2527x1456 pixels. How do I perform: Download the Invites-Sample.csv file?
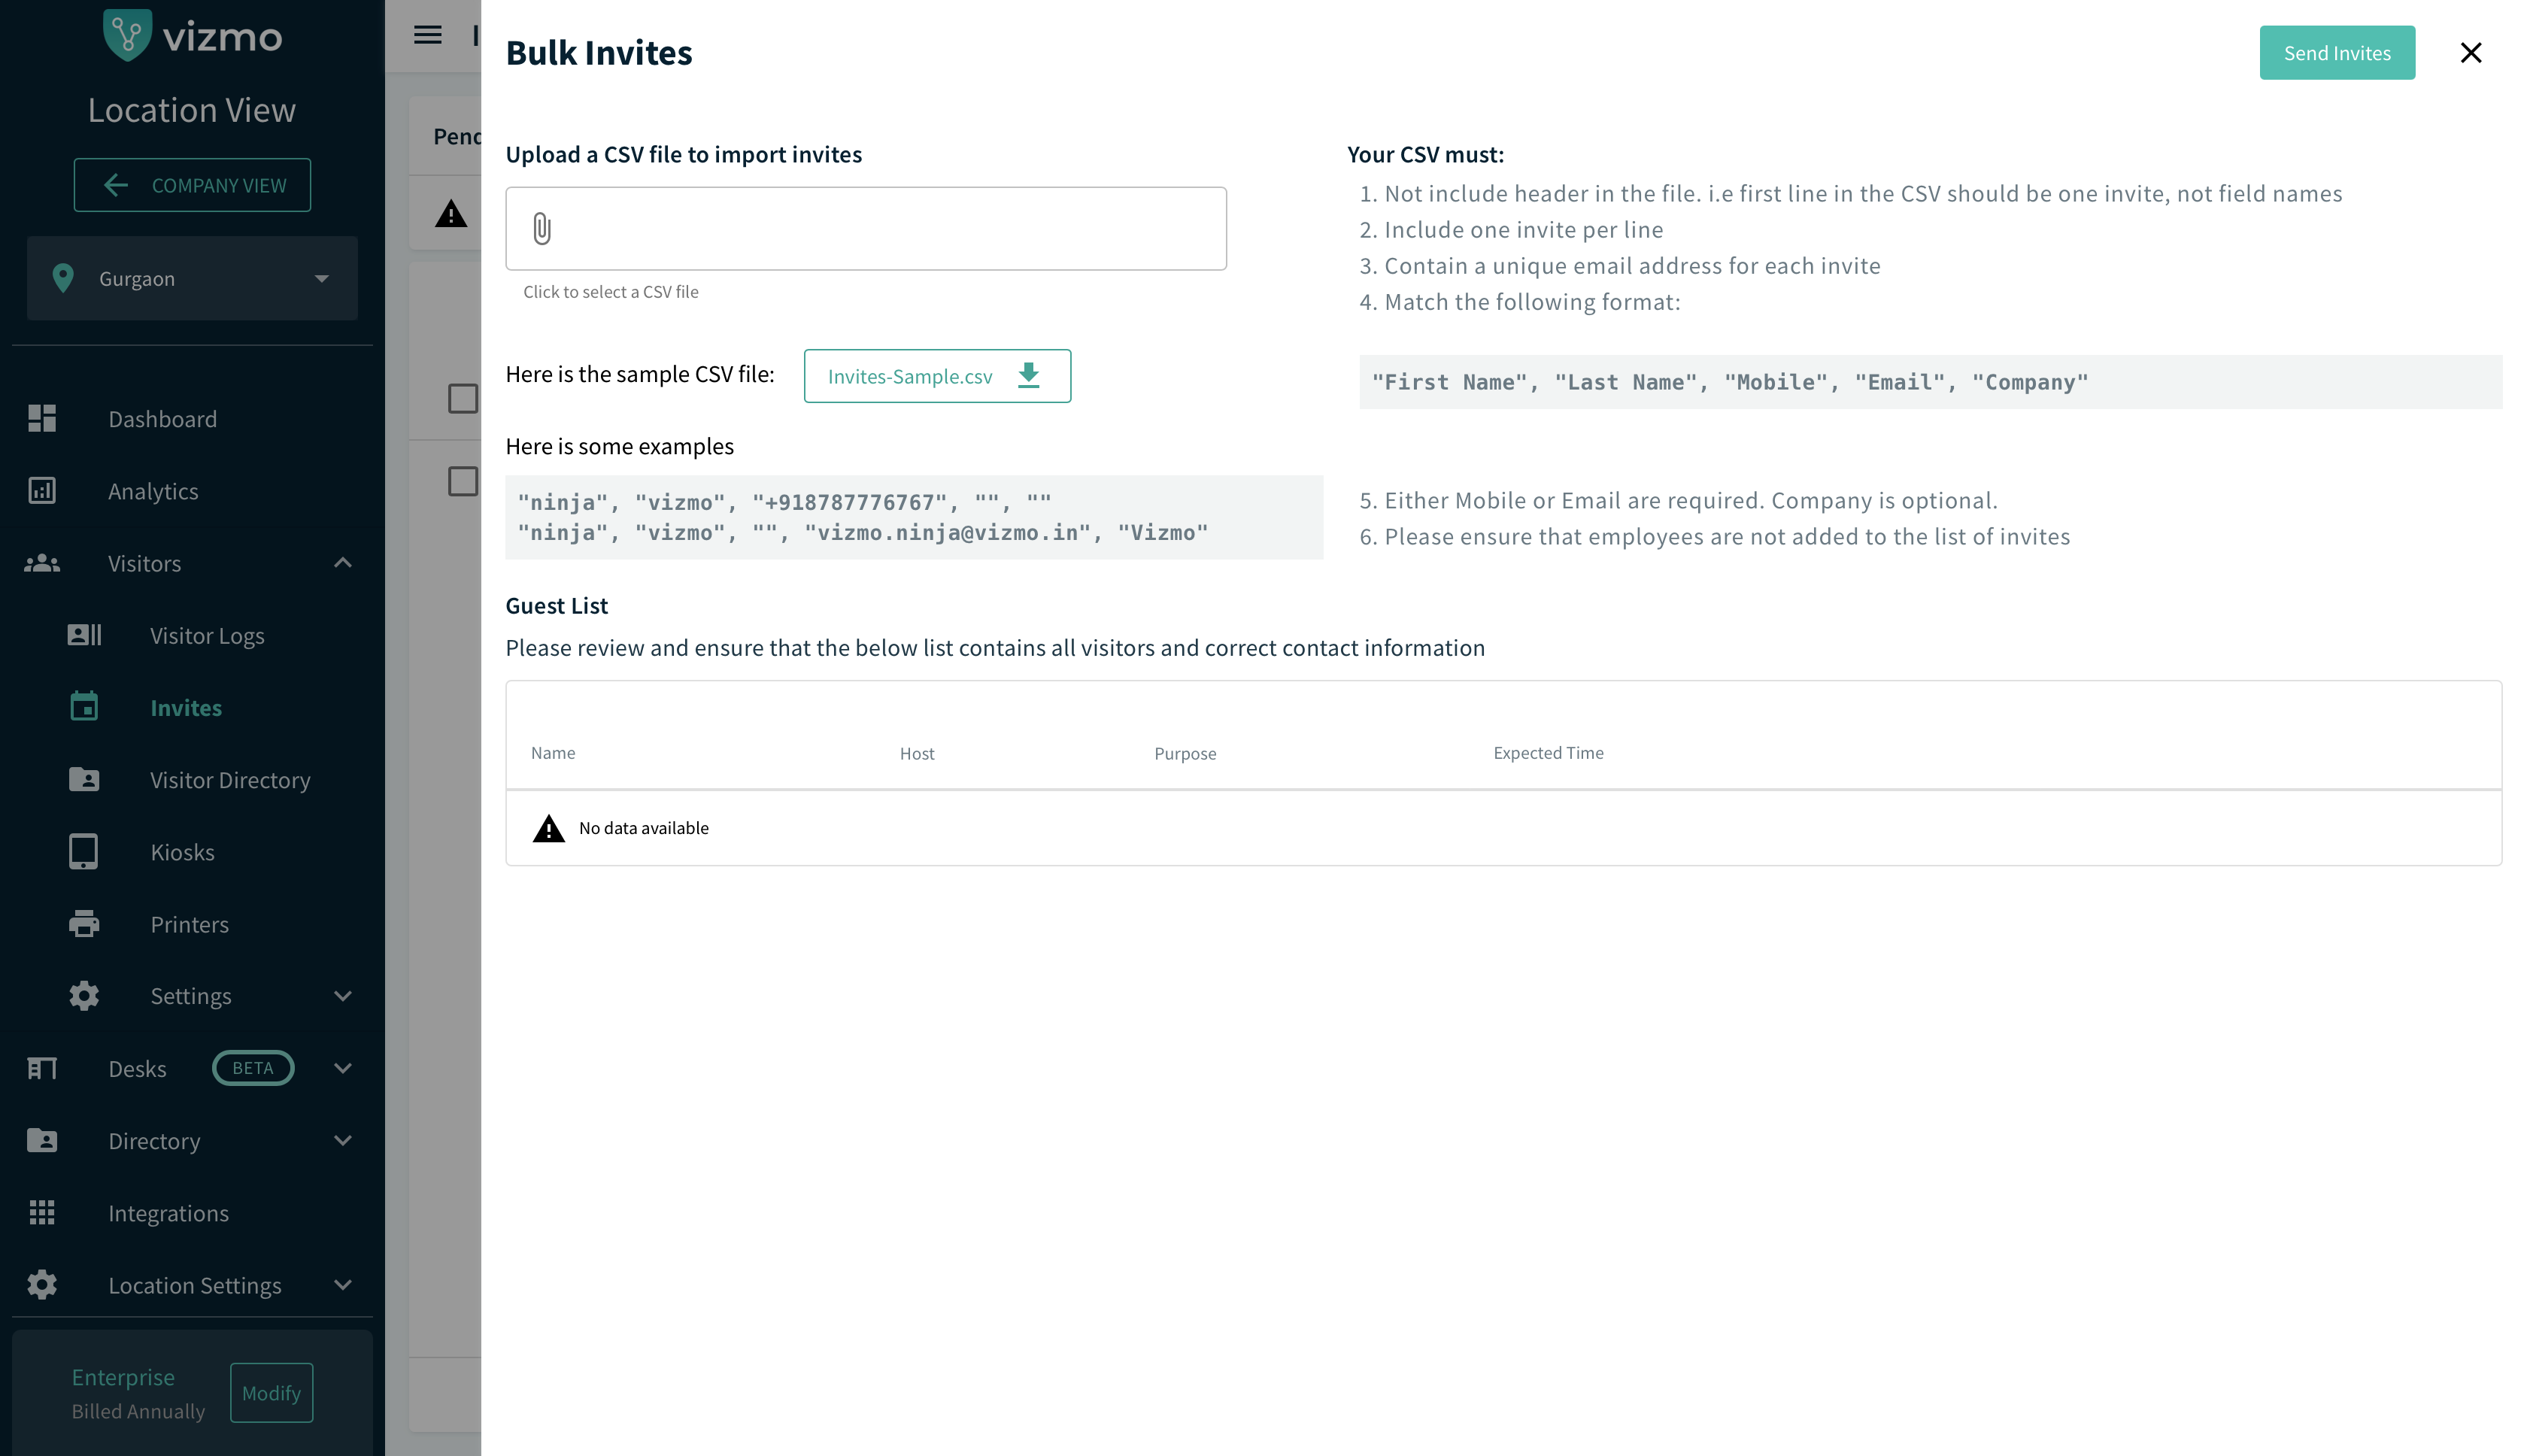[937, 376]
